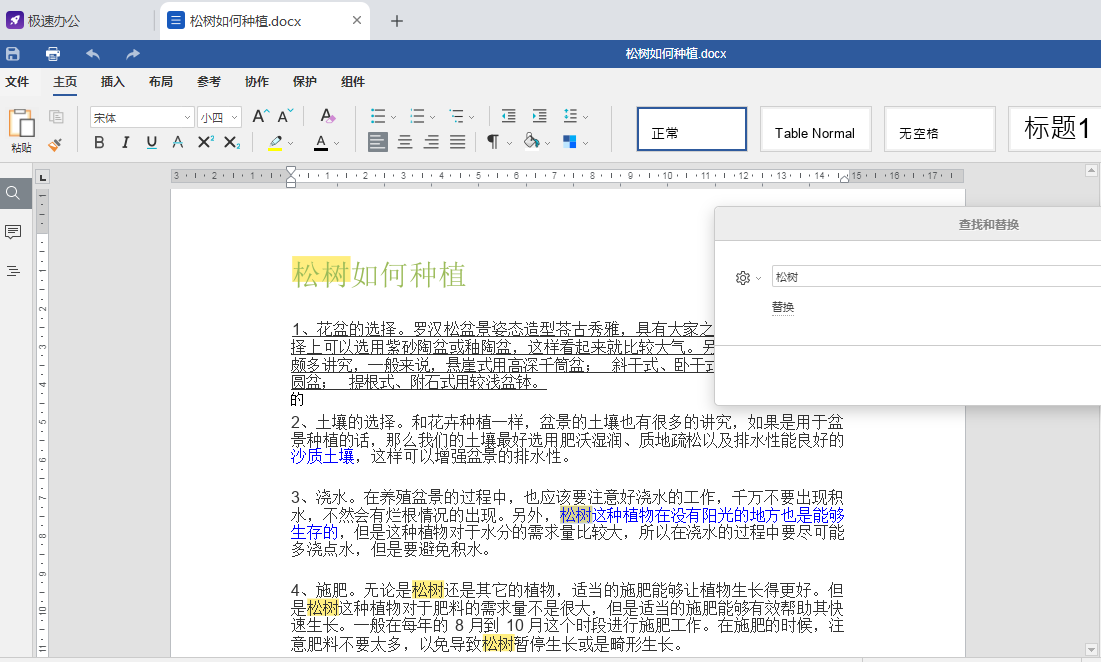Screen dimensions: 1101x662
Task: Open the font color dropdown arrow
Action: click(336, 143)
